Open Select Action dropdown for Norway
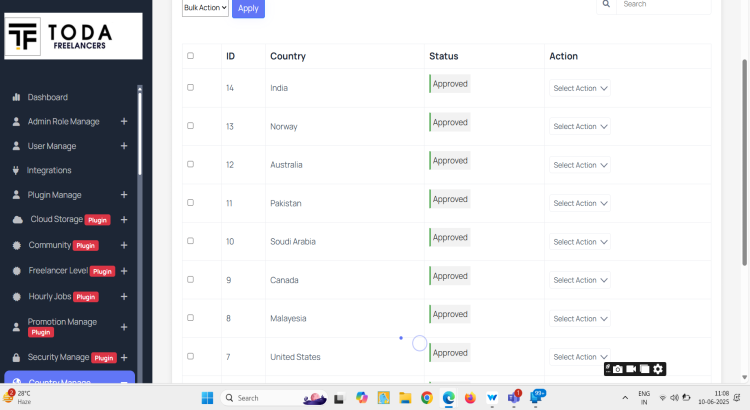This screenshot has height=410, width=750. pos(580,127)
